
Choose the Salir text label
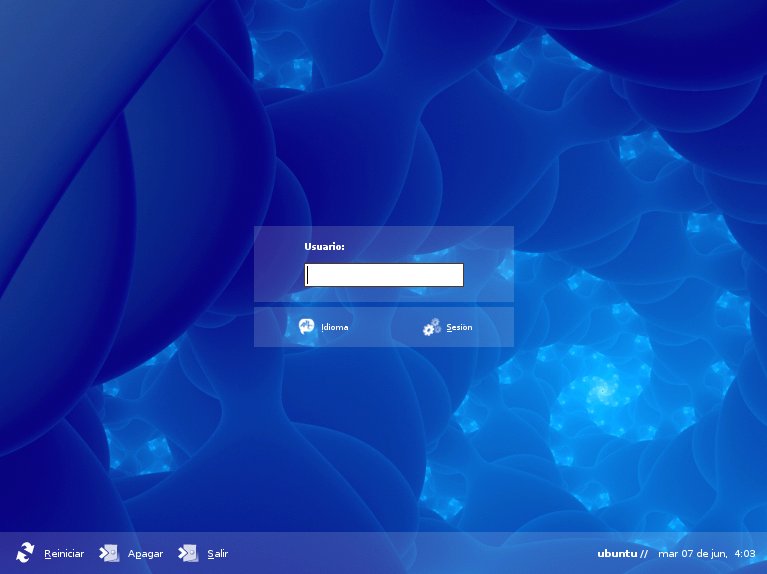218,554
